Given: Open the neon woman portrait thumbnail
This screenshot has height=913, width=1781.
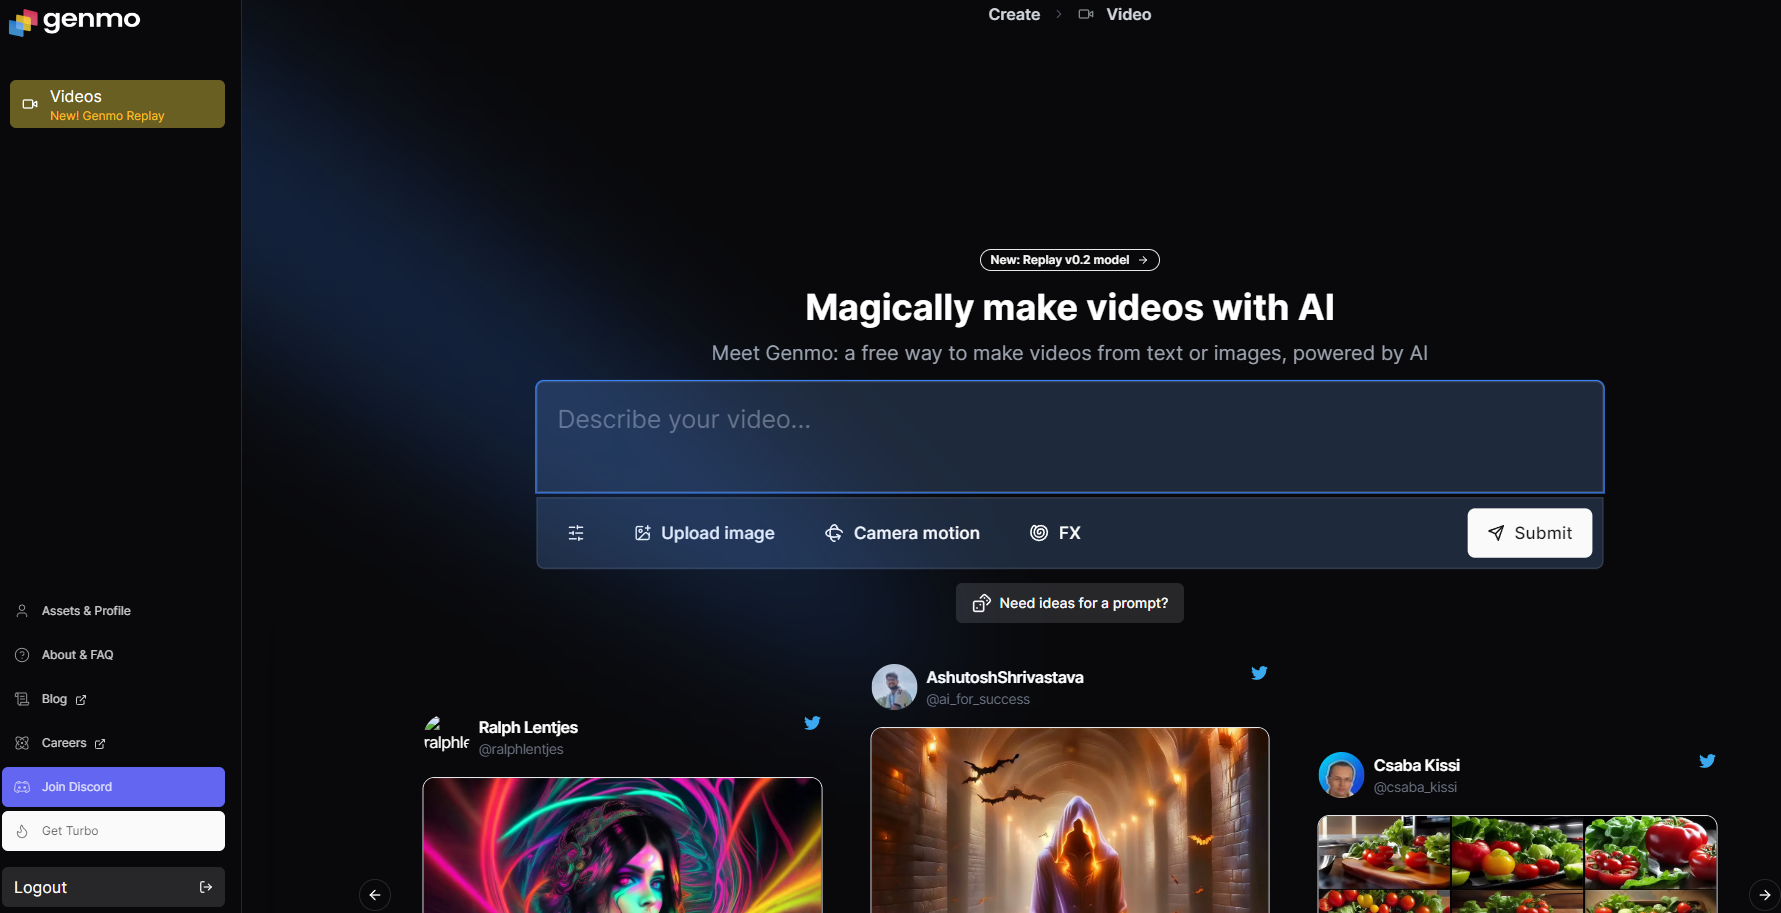Looking at the screenshot, I should 622,845.
